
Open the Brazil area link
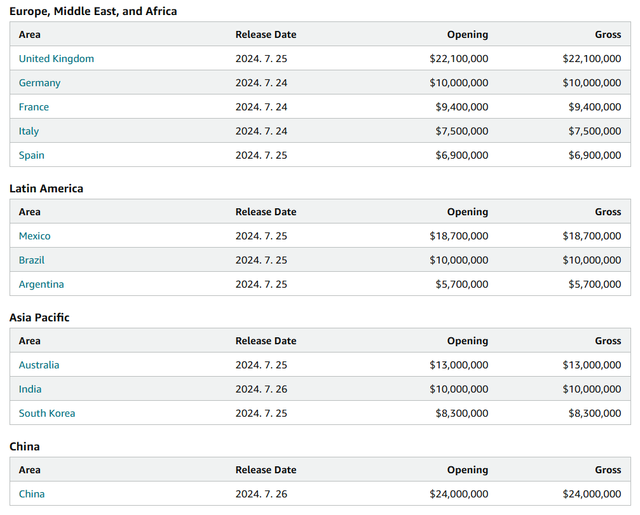pos(31,260)
